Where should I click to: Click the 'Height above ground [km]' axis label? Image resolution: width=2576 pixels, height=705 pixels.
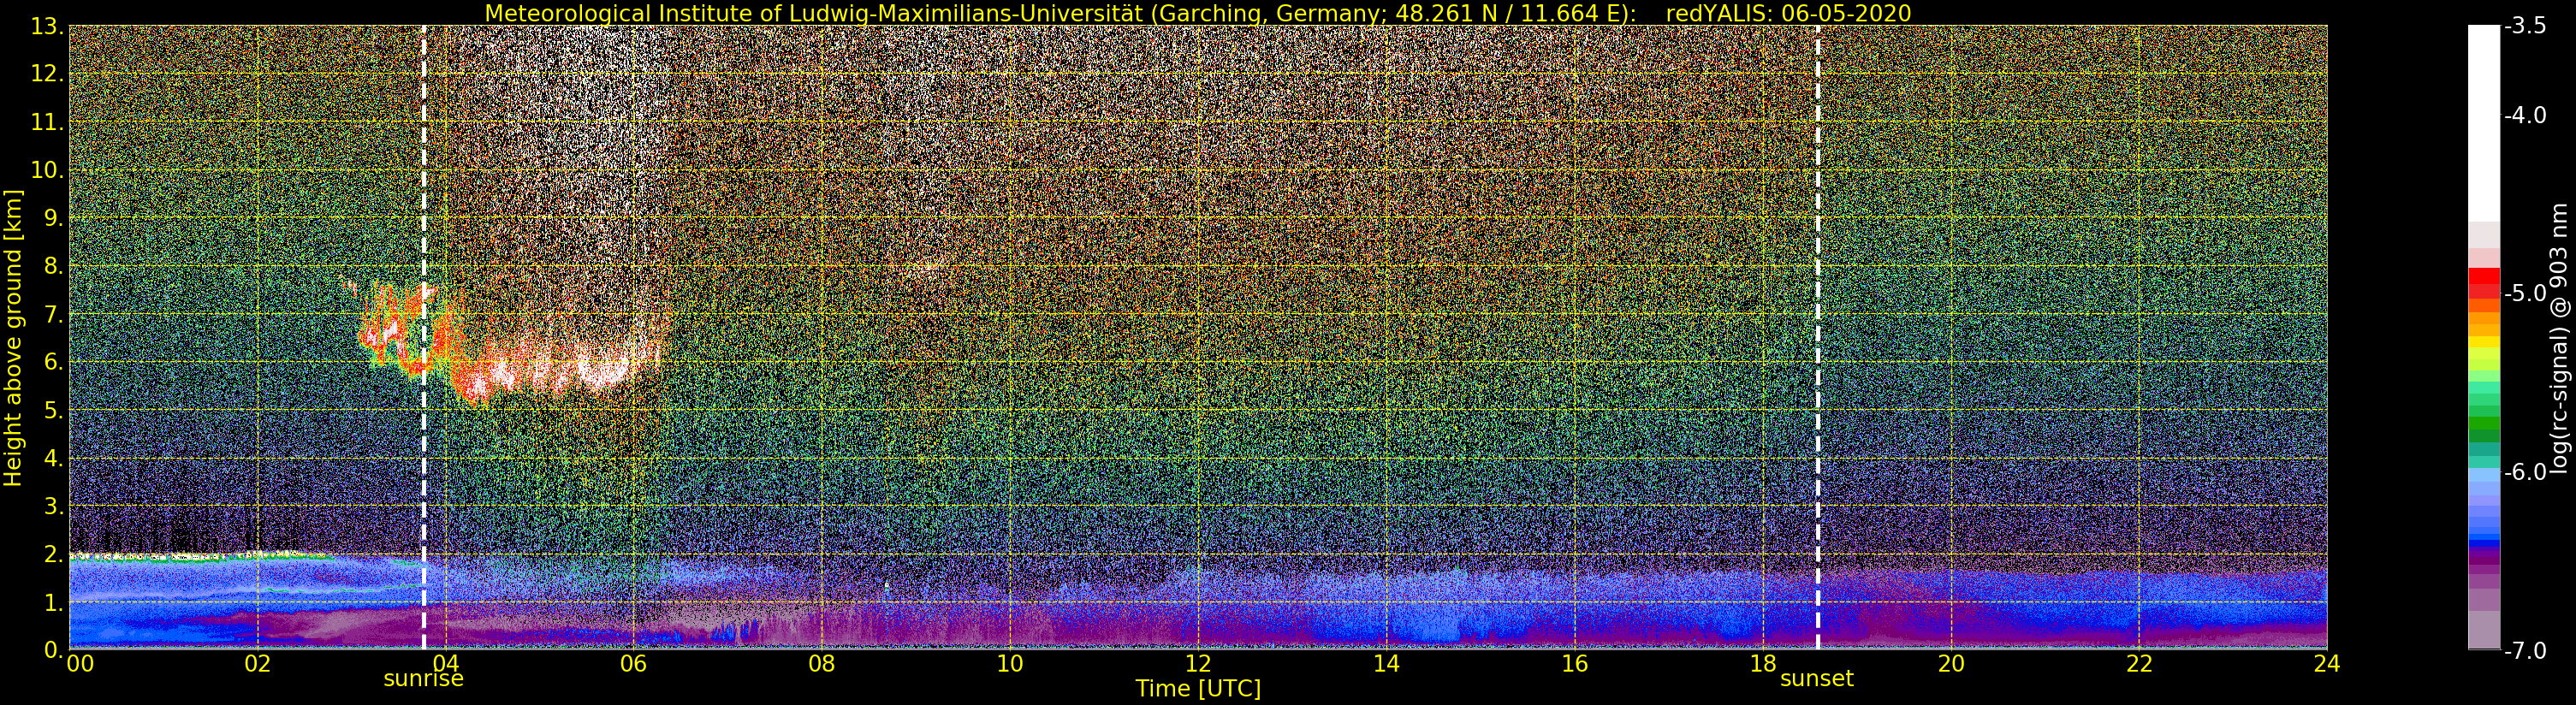(x=13, y=338)
